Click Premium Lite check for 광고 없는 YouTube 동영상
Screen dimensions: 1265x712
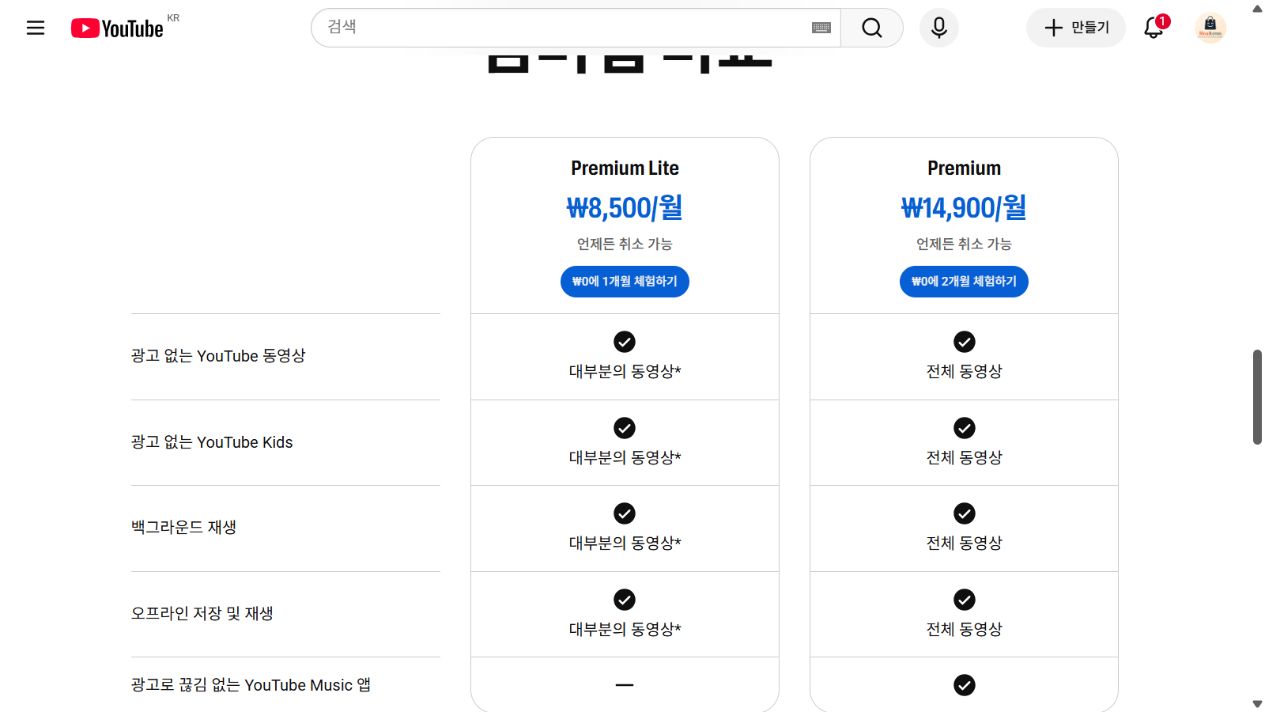point(625,342)
